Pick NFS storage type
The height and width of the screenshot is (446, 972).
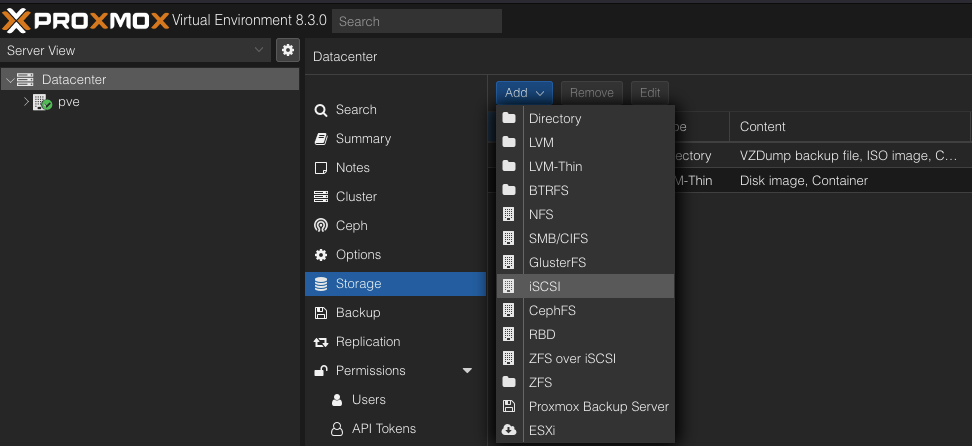pyautogui.click(x=585, y=215)
